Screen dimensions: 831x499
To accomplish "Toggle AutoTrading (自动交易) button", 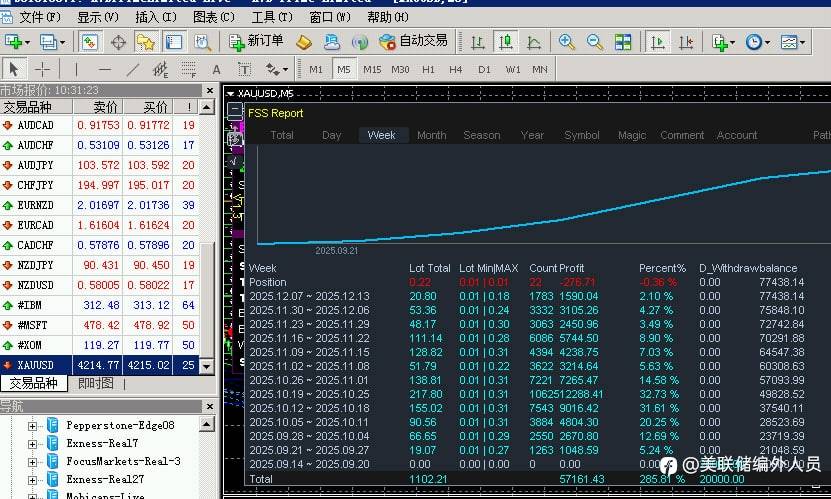I will coord(413,41).
